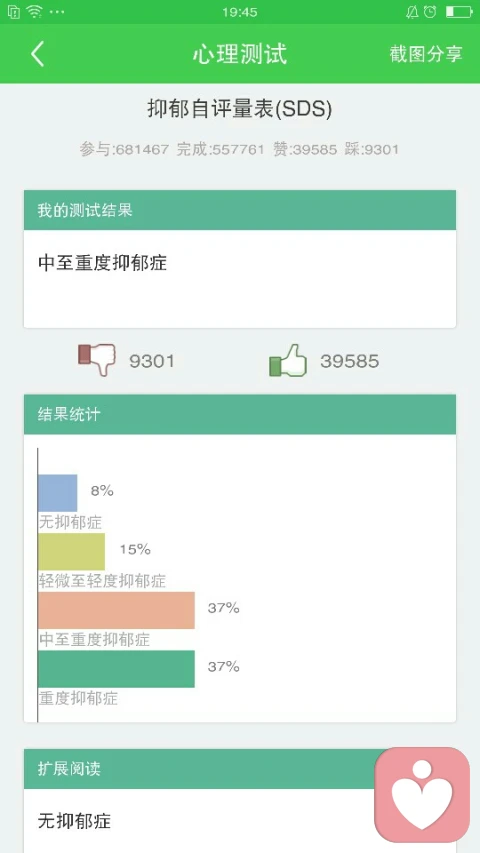Tap the 中至重度抑郁症 result text
Viewport: 480px width, 853px height.
tap(102, 263)
